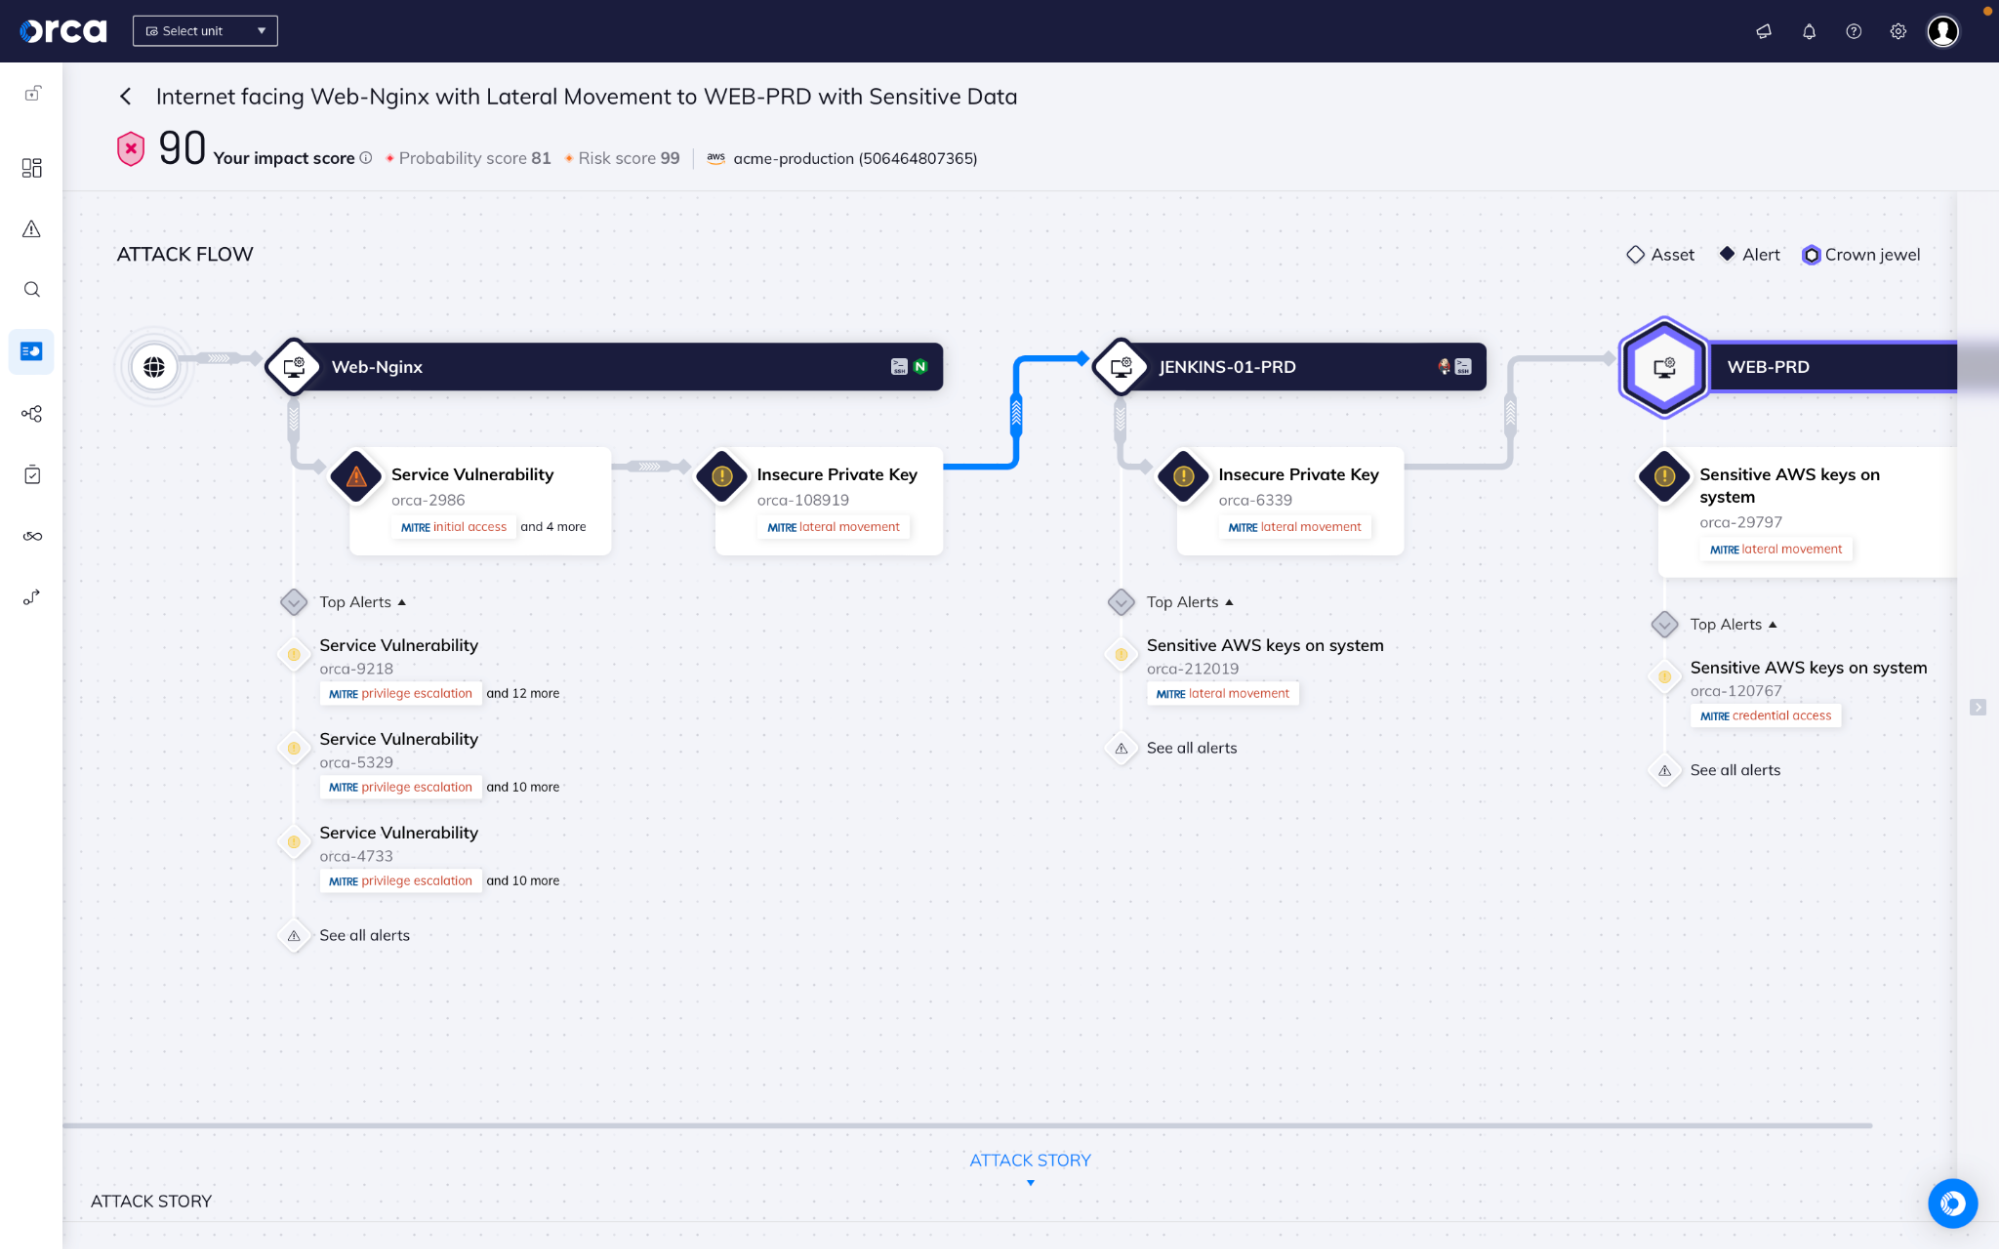Image resolution: width=1999 pixels, height=1250 pixels.
Task: Open the help question-mark icon
Action: [1852, 31]
